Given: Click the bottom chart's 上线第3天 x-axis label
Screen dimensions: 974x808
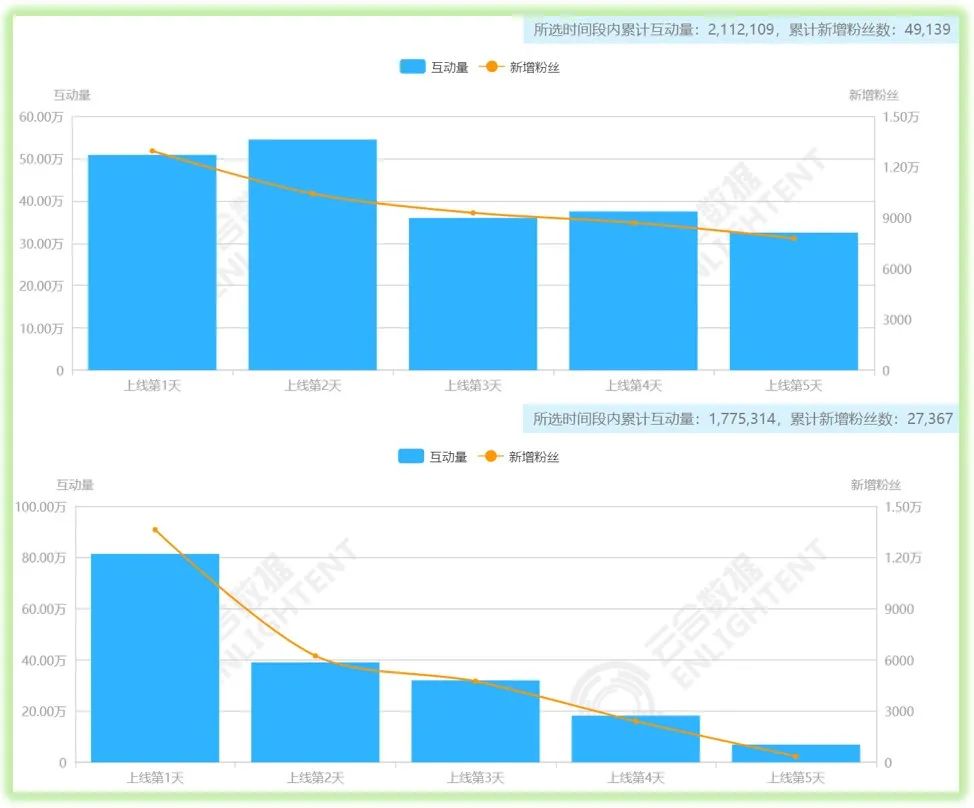Looking at the screenshot, I should pyautogui.click(x=475, y=777).
